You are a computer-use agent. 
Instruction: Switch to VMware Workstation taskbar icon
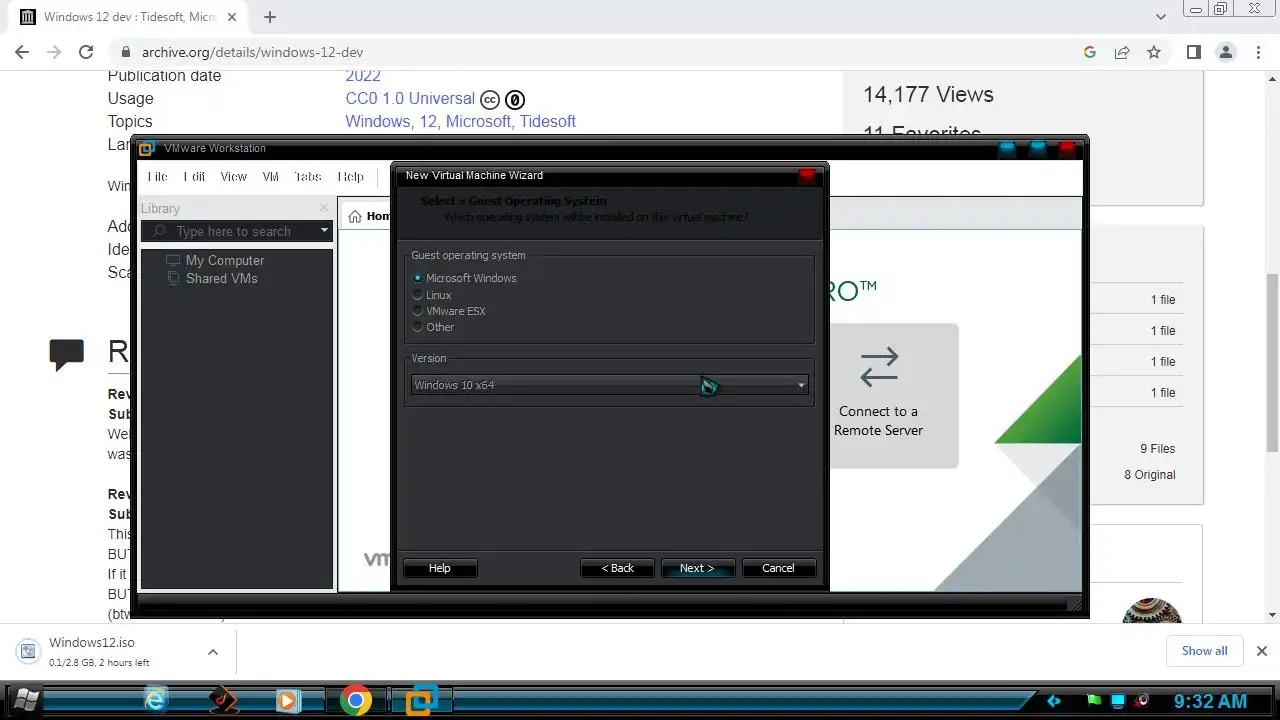pyautogui.click(x=421, y=701)
